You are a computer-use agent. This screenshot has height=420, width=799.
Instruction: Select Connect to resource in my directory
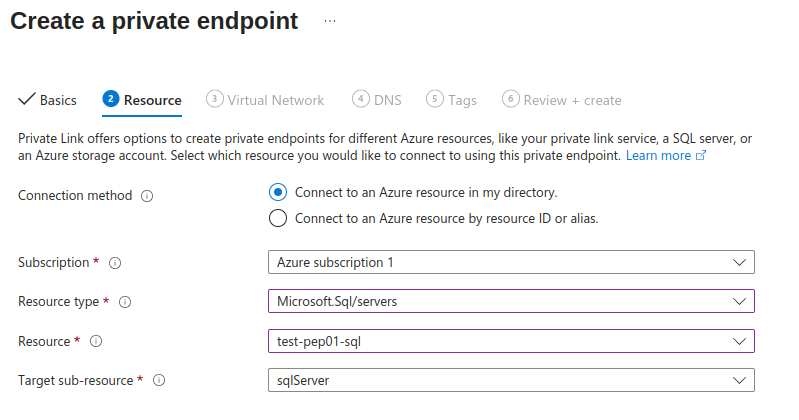tap(278, 192)
